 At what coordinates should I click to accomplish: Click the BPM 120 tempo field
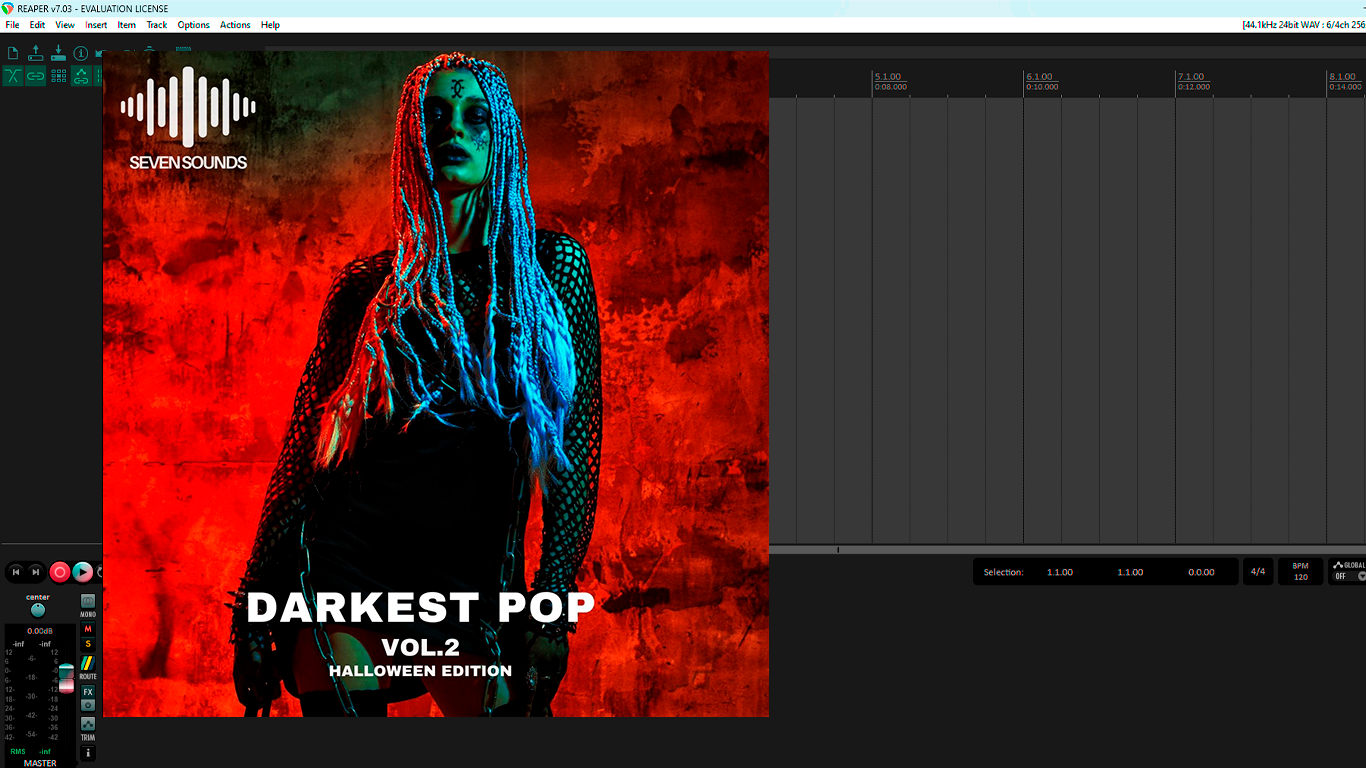(x=1300, y=572)
